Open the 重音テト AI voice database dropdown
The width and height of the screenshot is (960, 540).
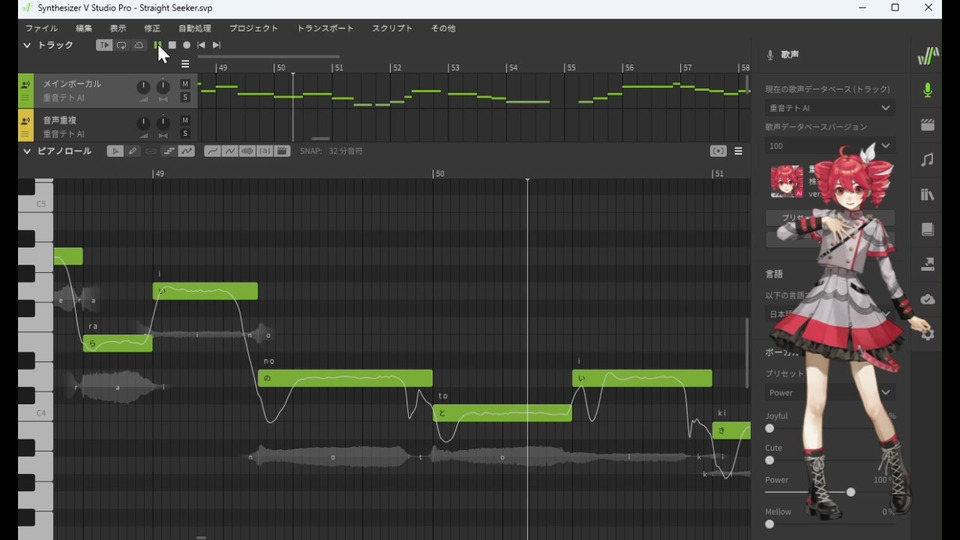click(x=829, y=108)
